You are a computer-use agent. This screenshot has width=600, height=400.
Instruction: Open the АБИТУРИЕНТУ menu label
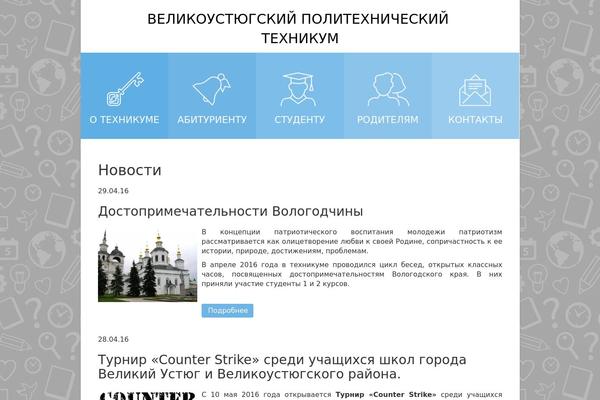[x=212, y=120]
